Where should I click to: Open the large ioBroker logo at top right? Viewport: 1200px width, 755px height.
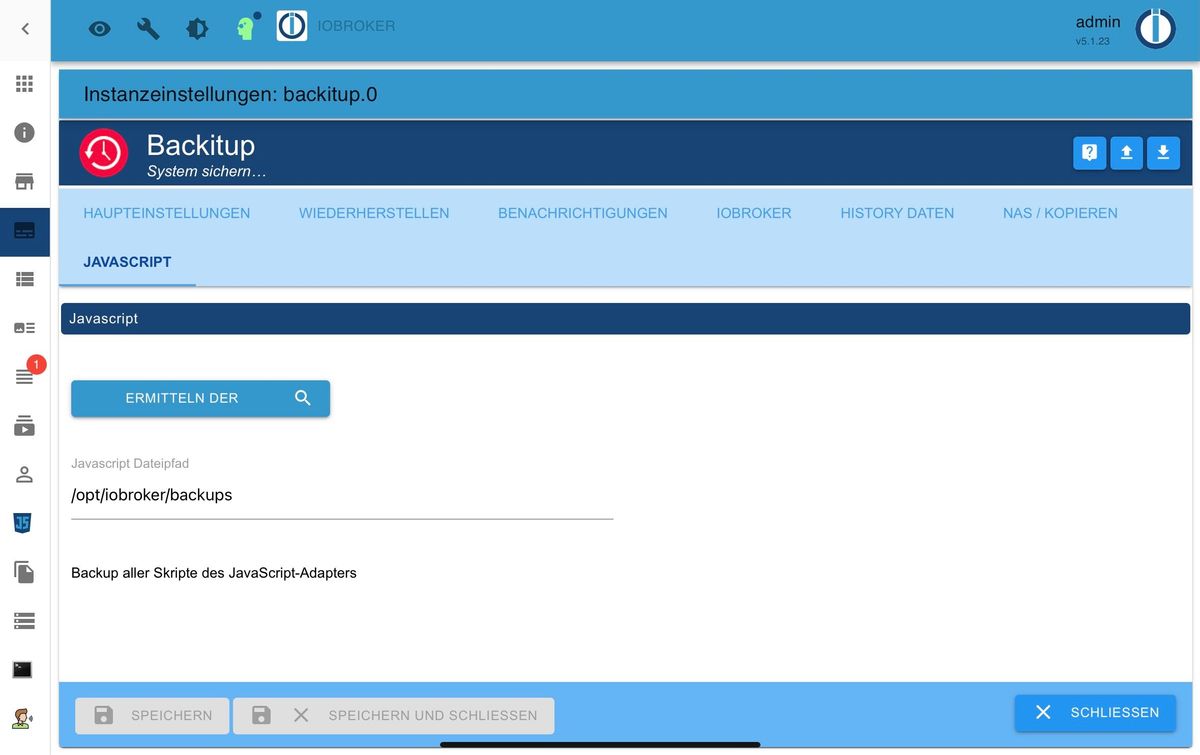coord(1155,29)
